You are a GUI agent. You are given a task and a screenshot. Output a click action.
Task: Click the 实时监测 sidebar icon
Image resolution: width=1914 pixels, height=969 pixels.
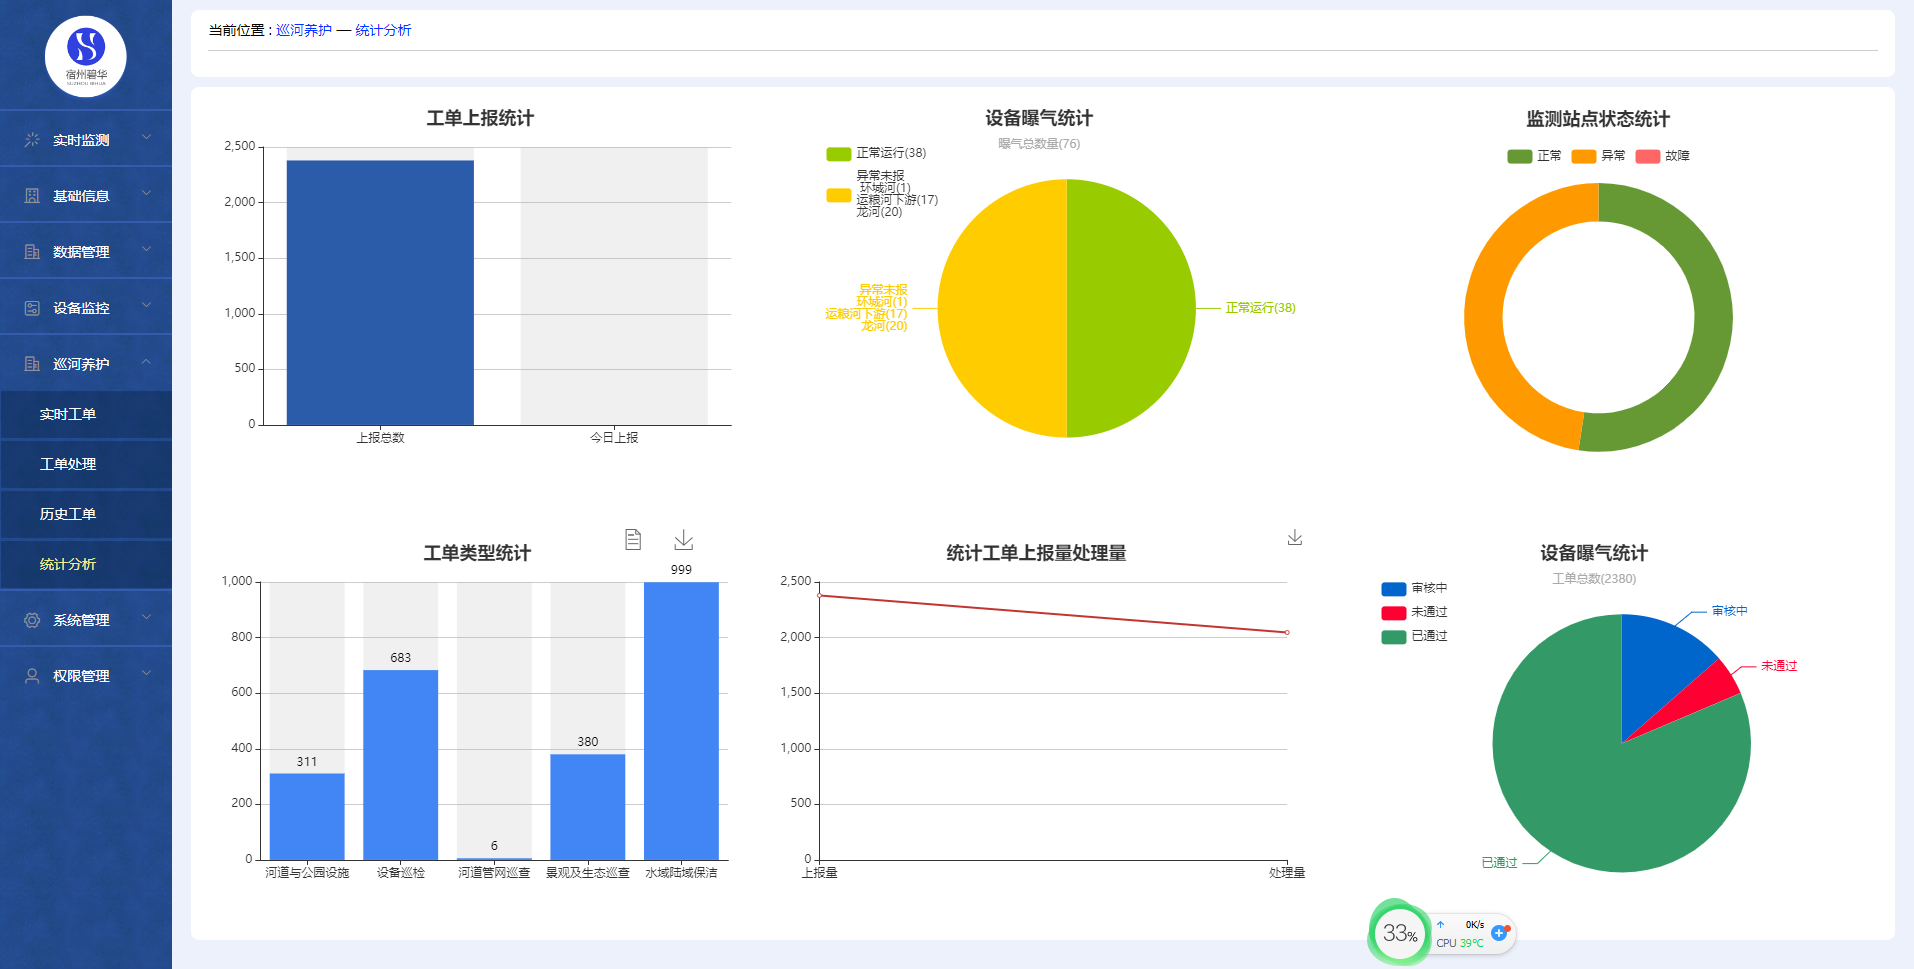(x=32, y=140)
